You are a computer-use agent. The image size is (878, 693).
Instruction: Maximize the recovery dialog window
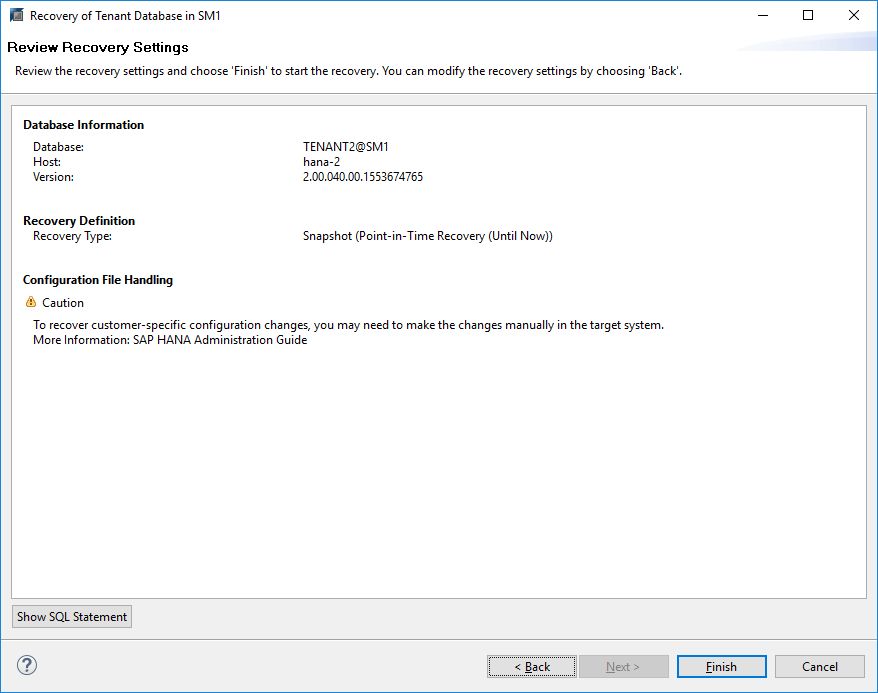[x=808, y=16]
